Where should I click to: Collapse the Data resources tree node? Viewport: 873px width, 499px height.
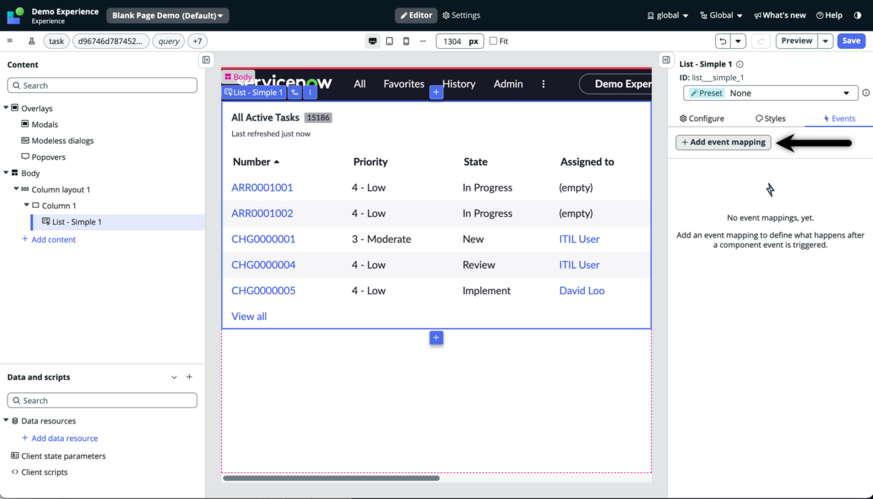[x=6, y=420]
